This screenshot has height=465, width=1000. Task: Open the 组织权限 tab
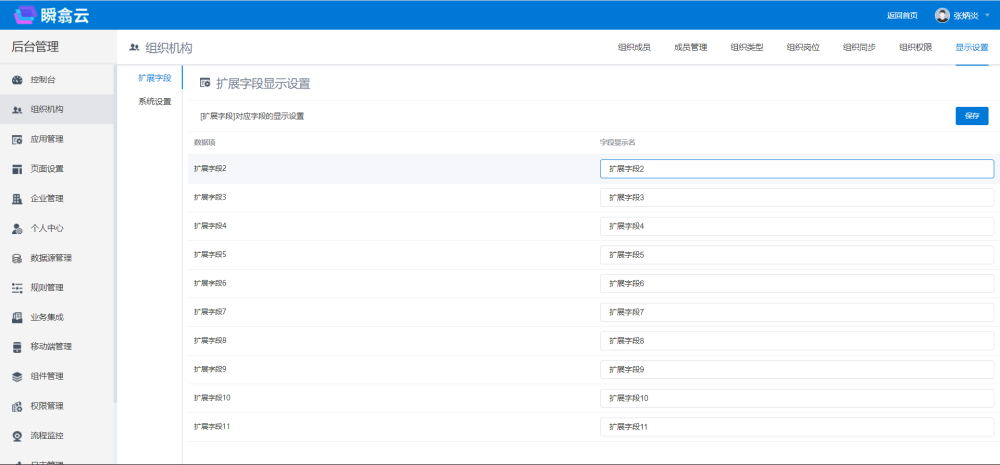tap(915, 47)
